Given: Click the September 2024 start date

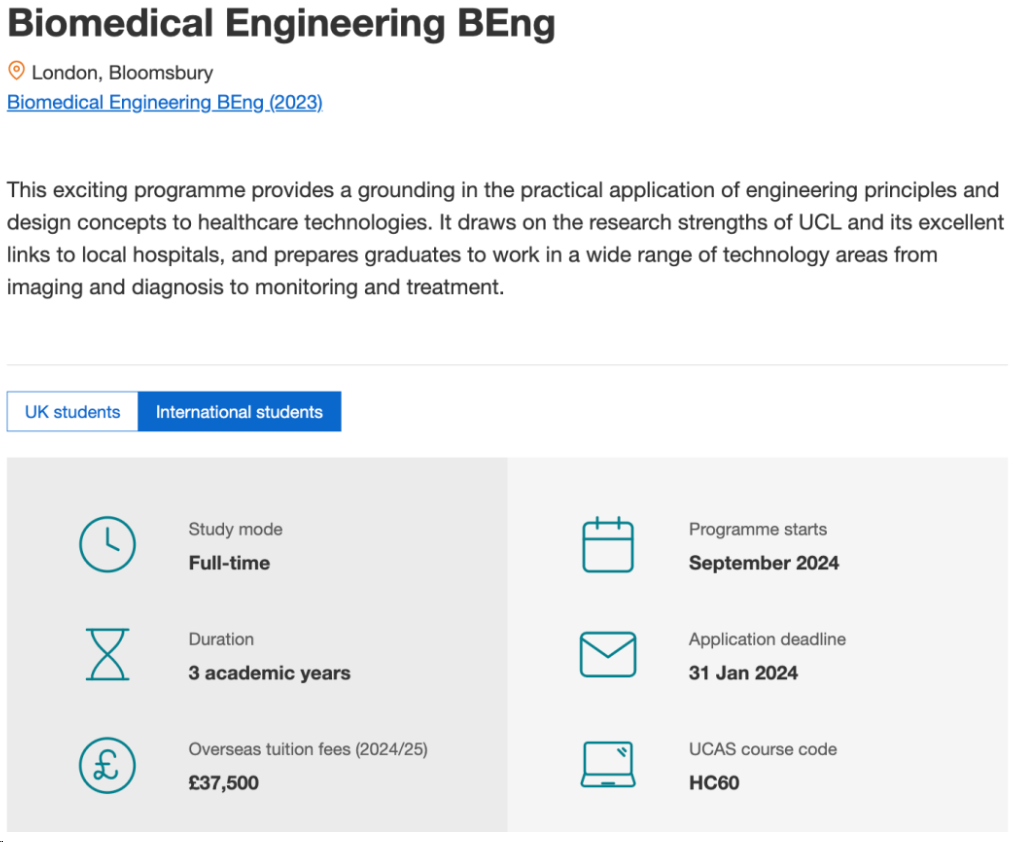Looking at the screenshot, I should [x=764, y=563].
